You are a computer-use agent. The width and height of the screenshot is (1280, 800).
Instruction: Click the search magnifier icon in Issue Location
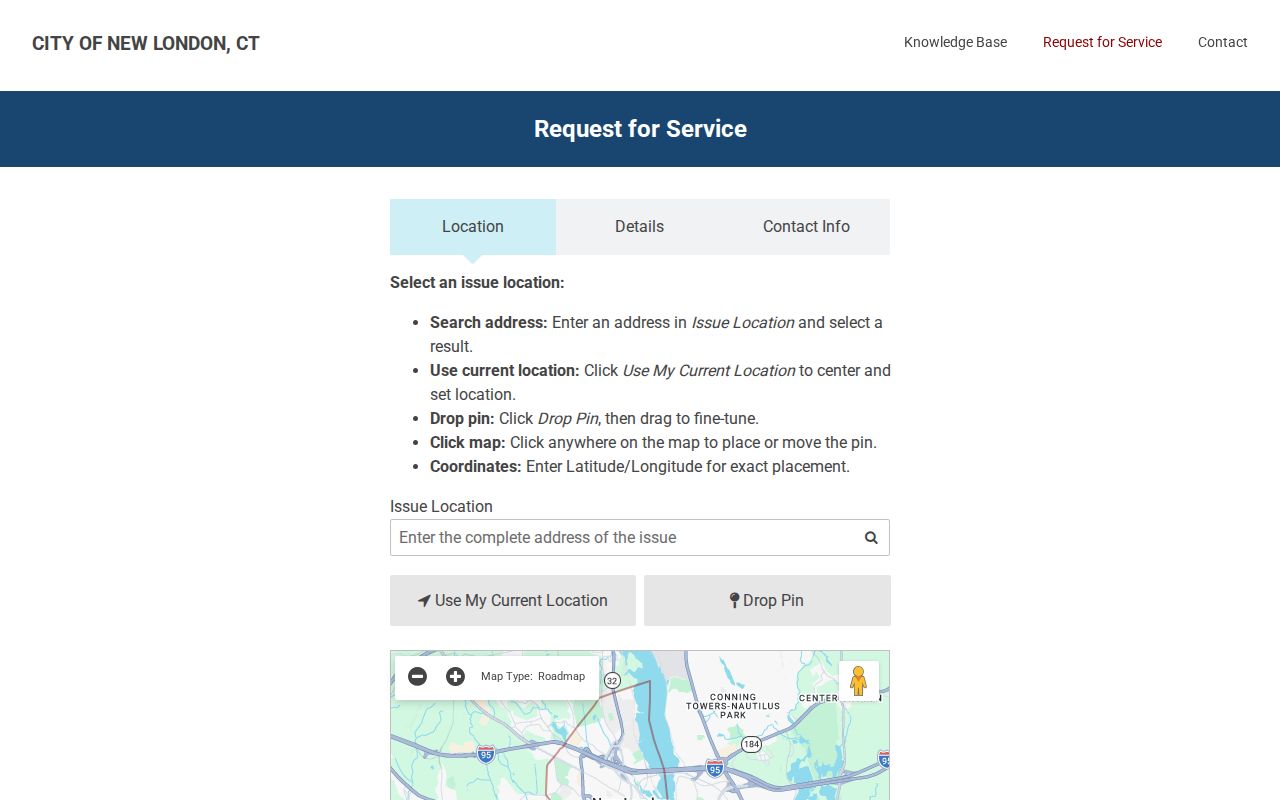tap(871, 538)
